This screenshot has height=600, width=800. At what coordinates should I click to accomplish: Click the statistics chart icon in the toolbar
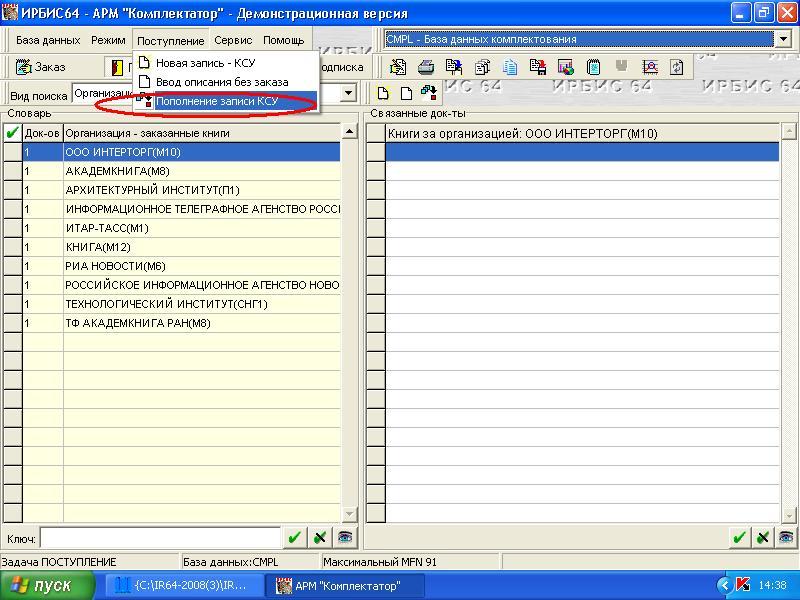coord(566,67)
